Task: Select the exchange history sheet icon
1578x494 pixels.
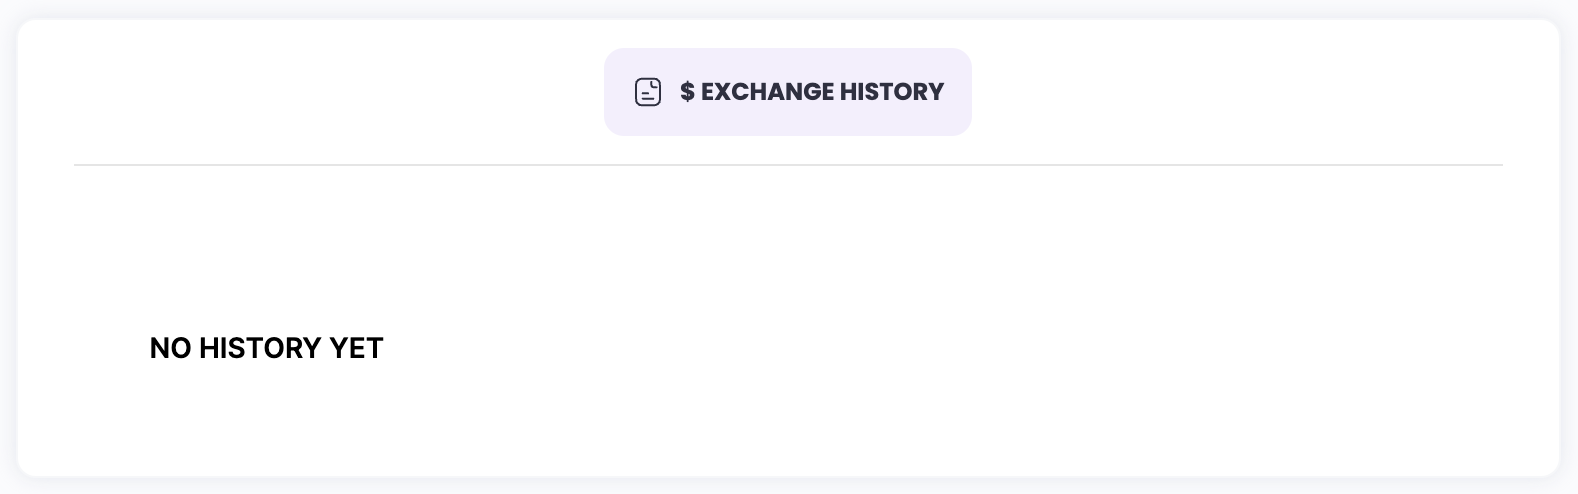Action: coord(648,92)
